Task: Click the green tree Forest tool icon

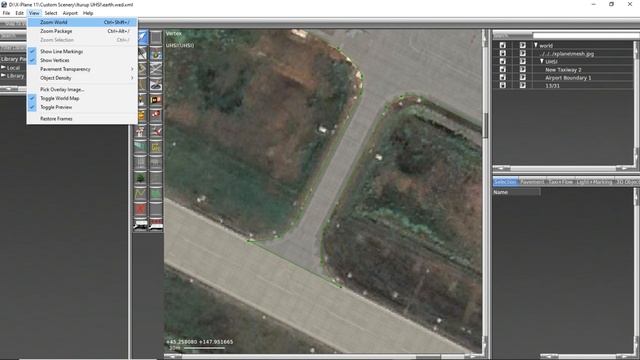Action: [140, 178]
